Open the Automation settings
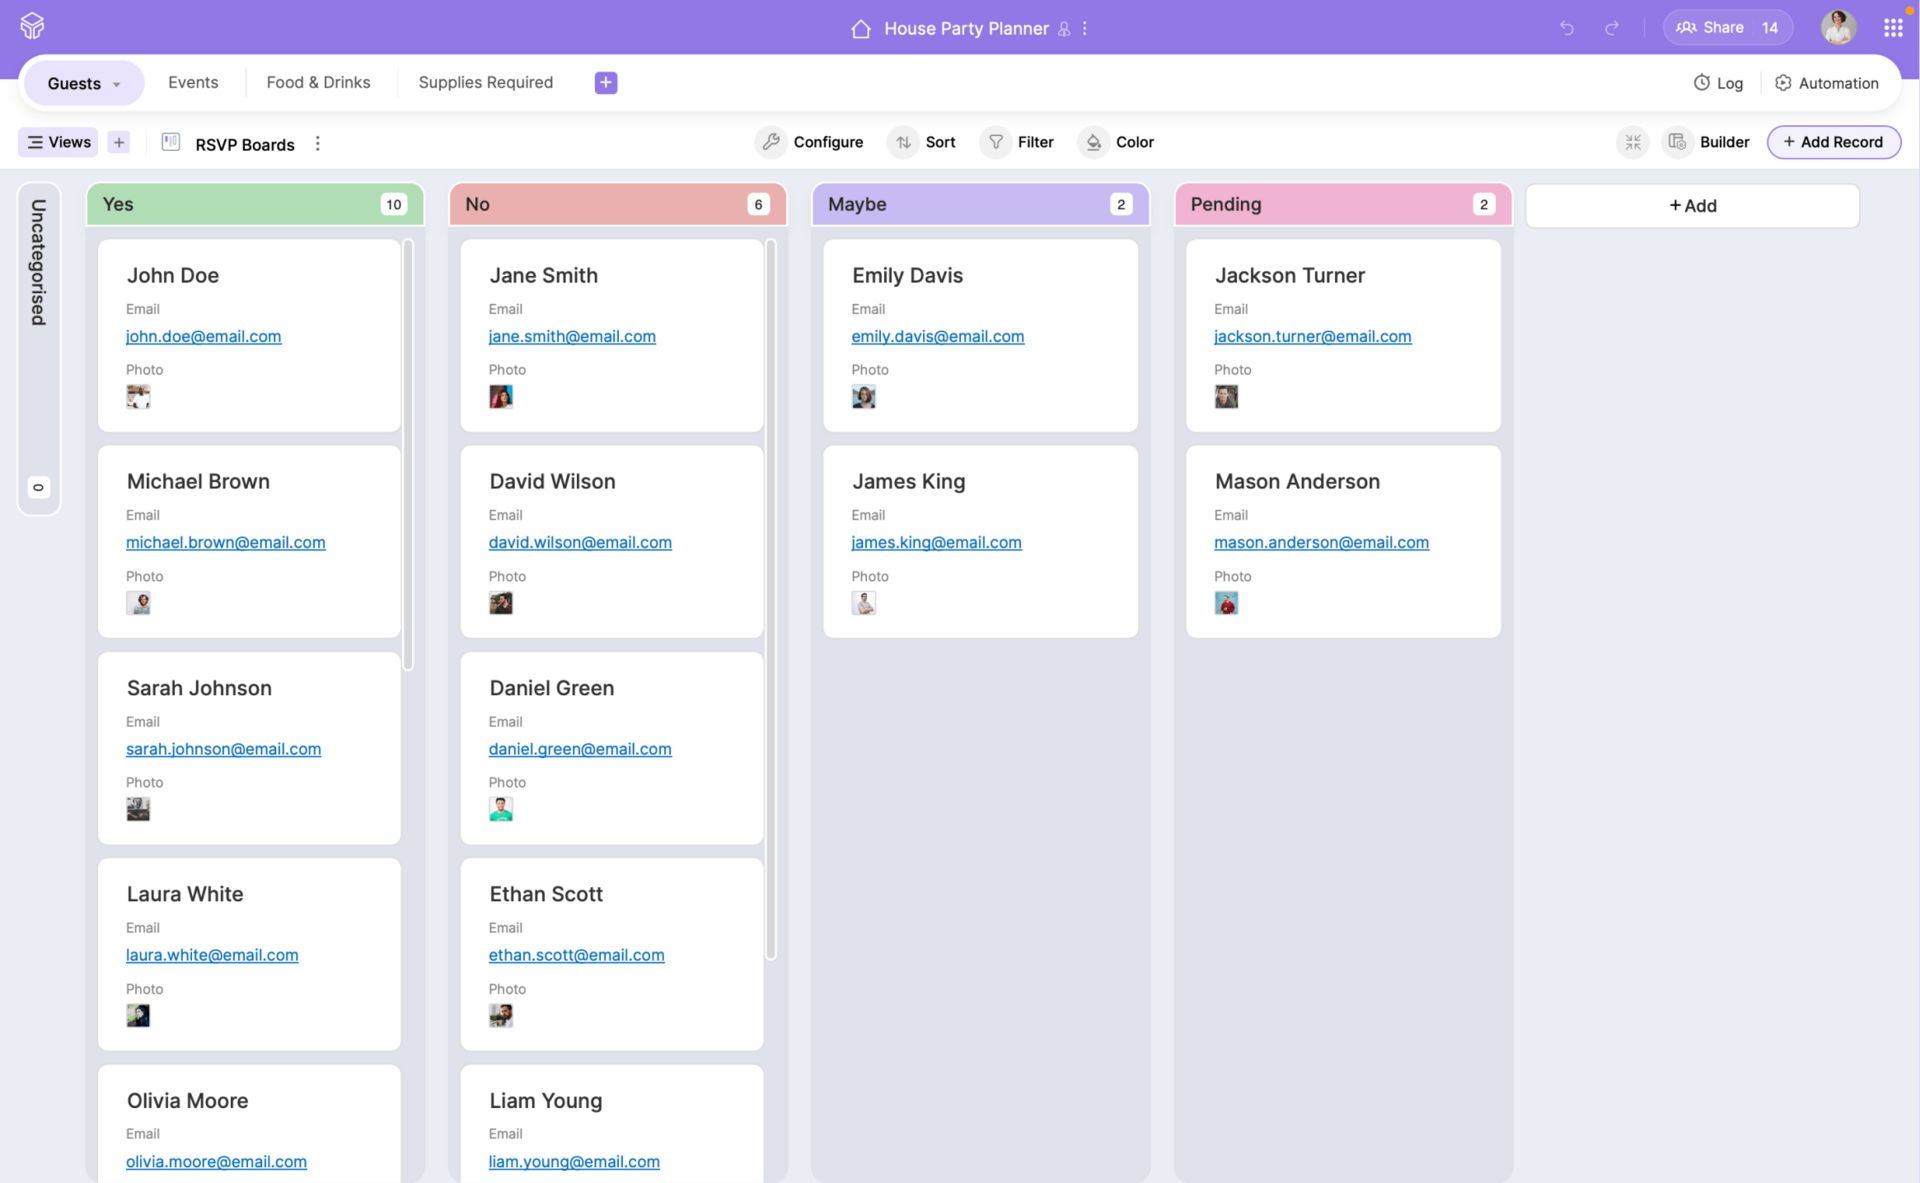 pyautogui.click(x=1826, y=83)
